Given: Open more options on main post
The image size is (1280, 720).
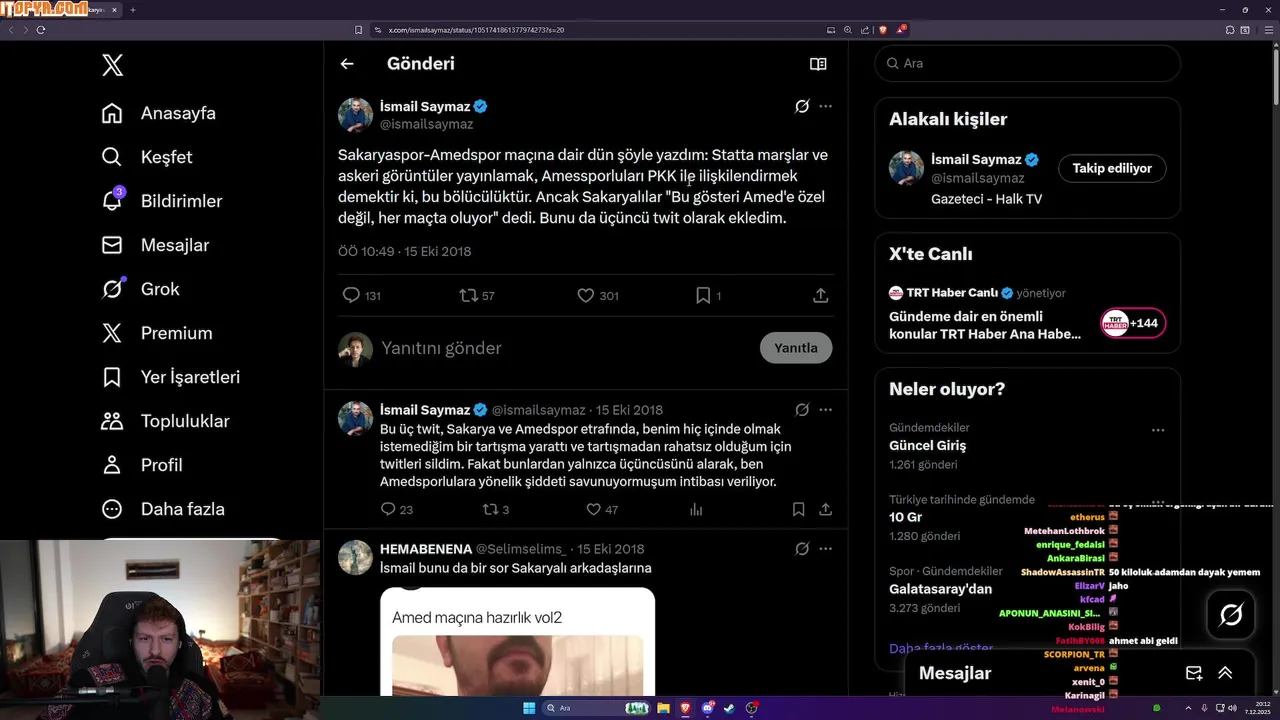Looking at the screenshot, I should [825, 106].
